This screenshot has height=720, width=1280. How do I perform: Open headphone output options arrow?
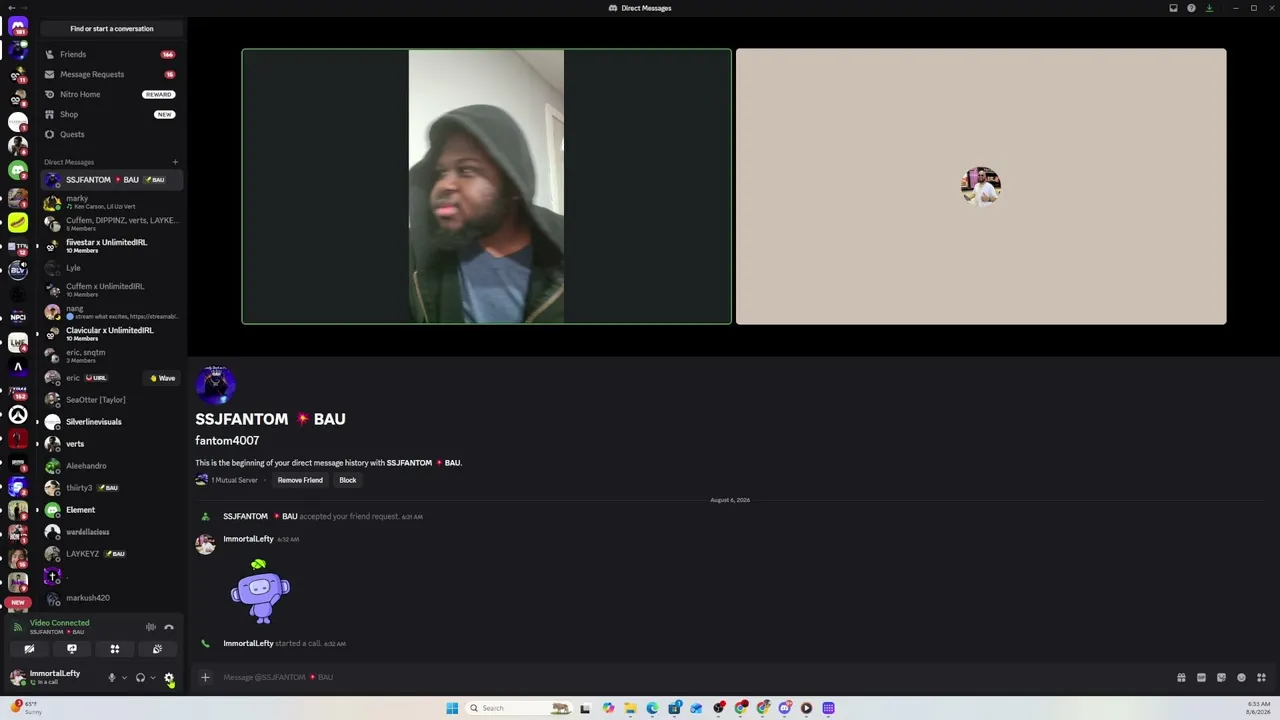click(153, 678)
